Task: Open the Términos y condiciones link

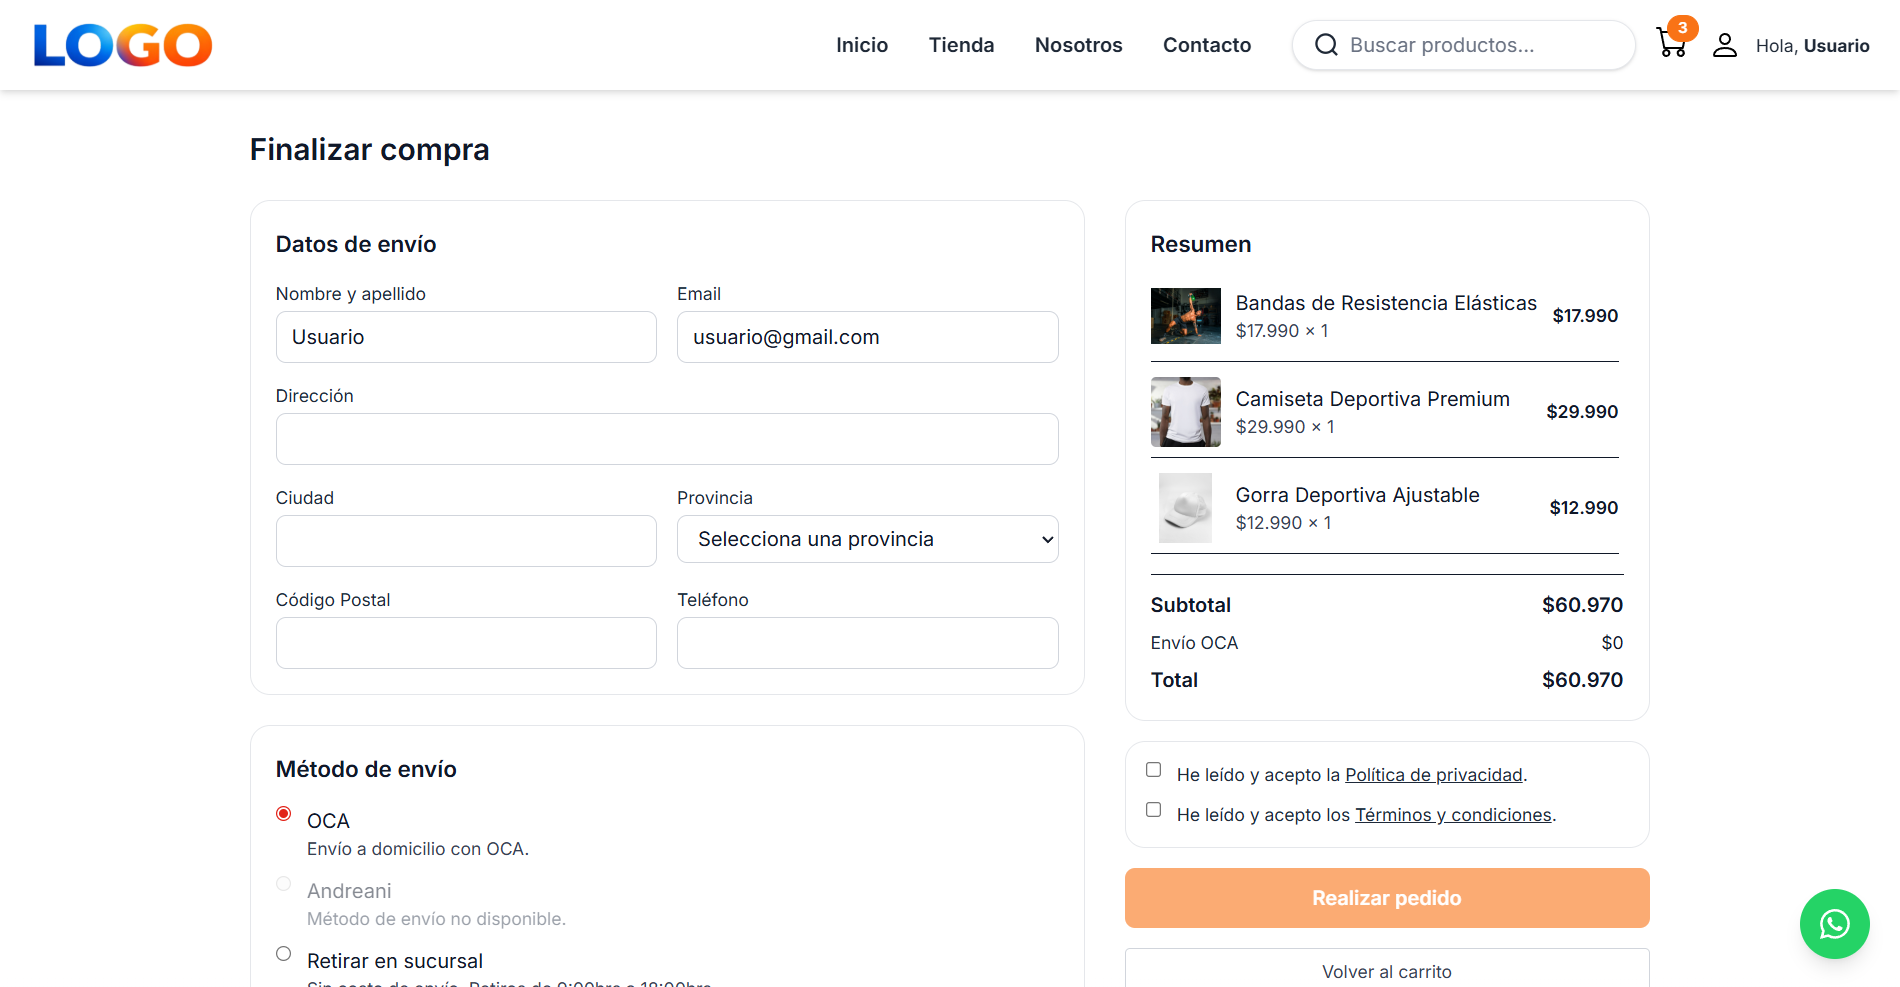Action: click(1452, 814)
